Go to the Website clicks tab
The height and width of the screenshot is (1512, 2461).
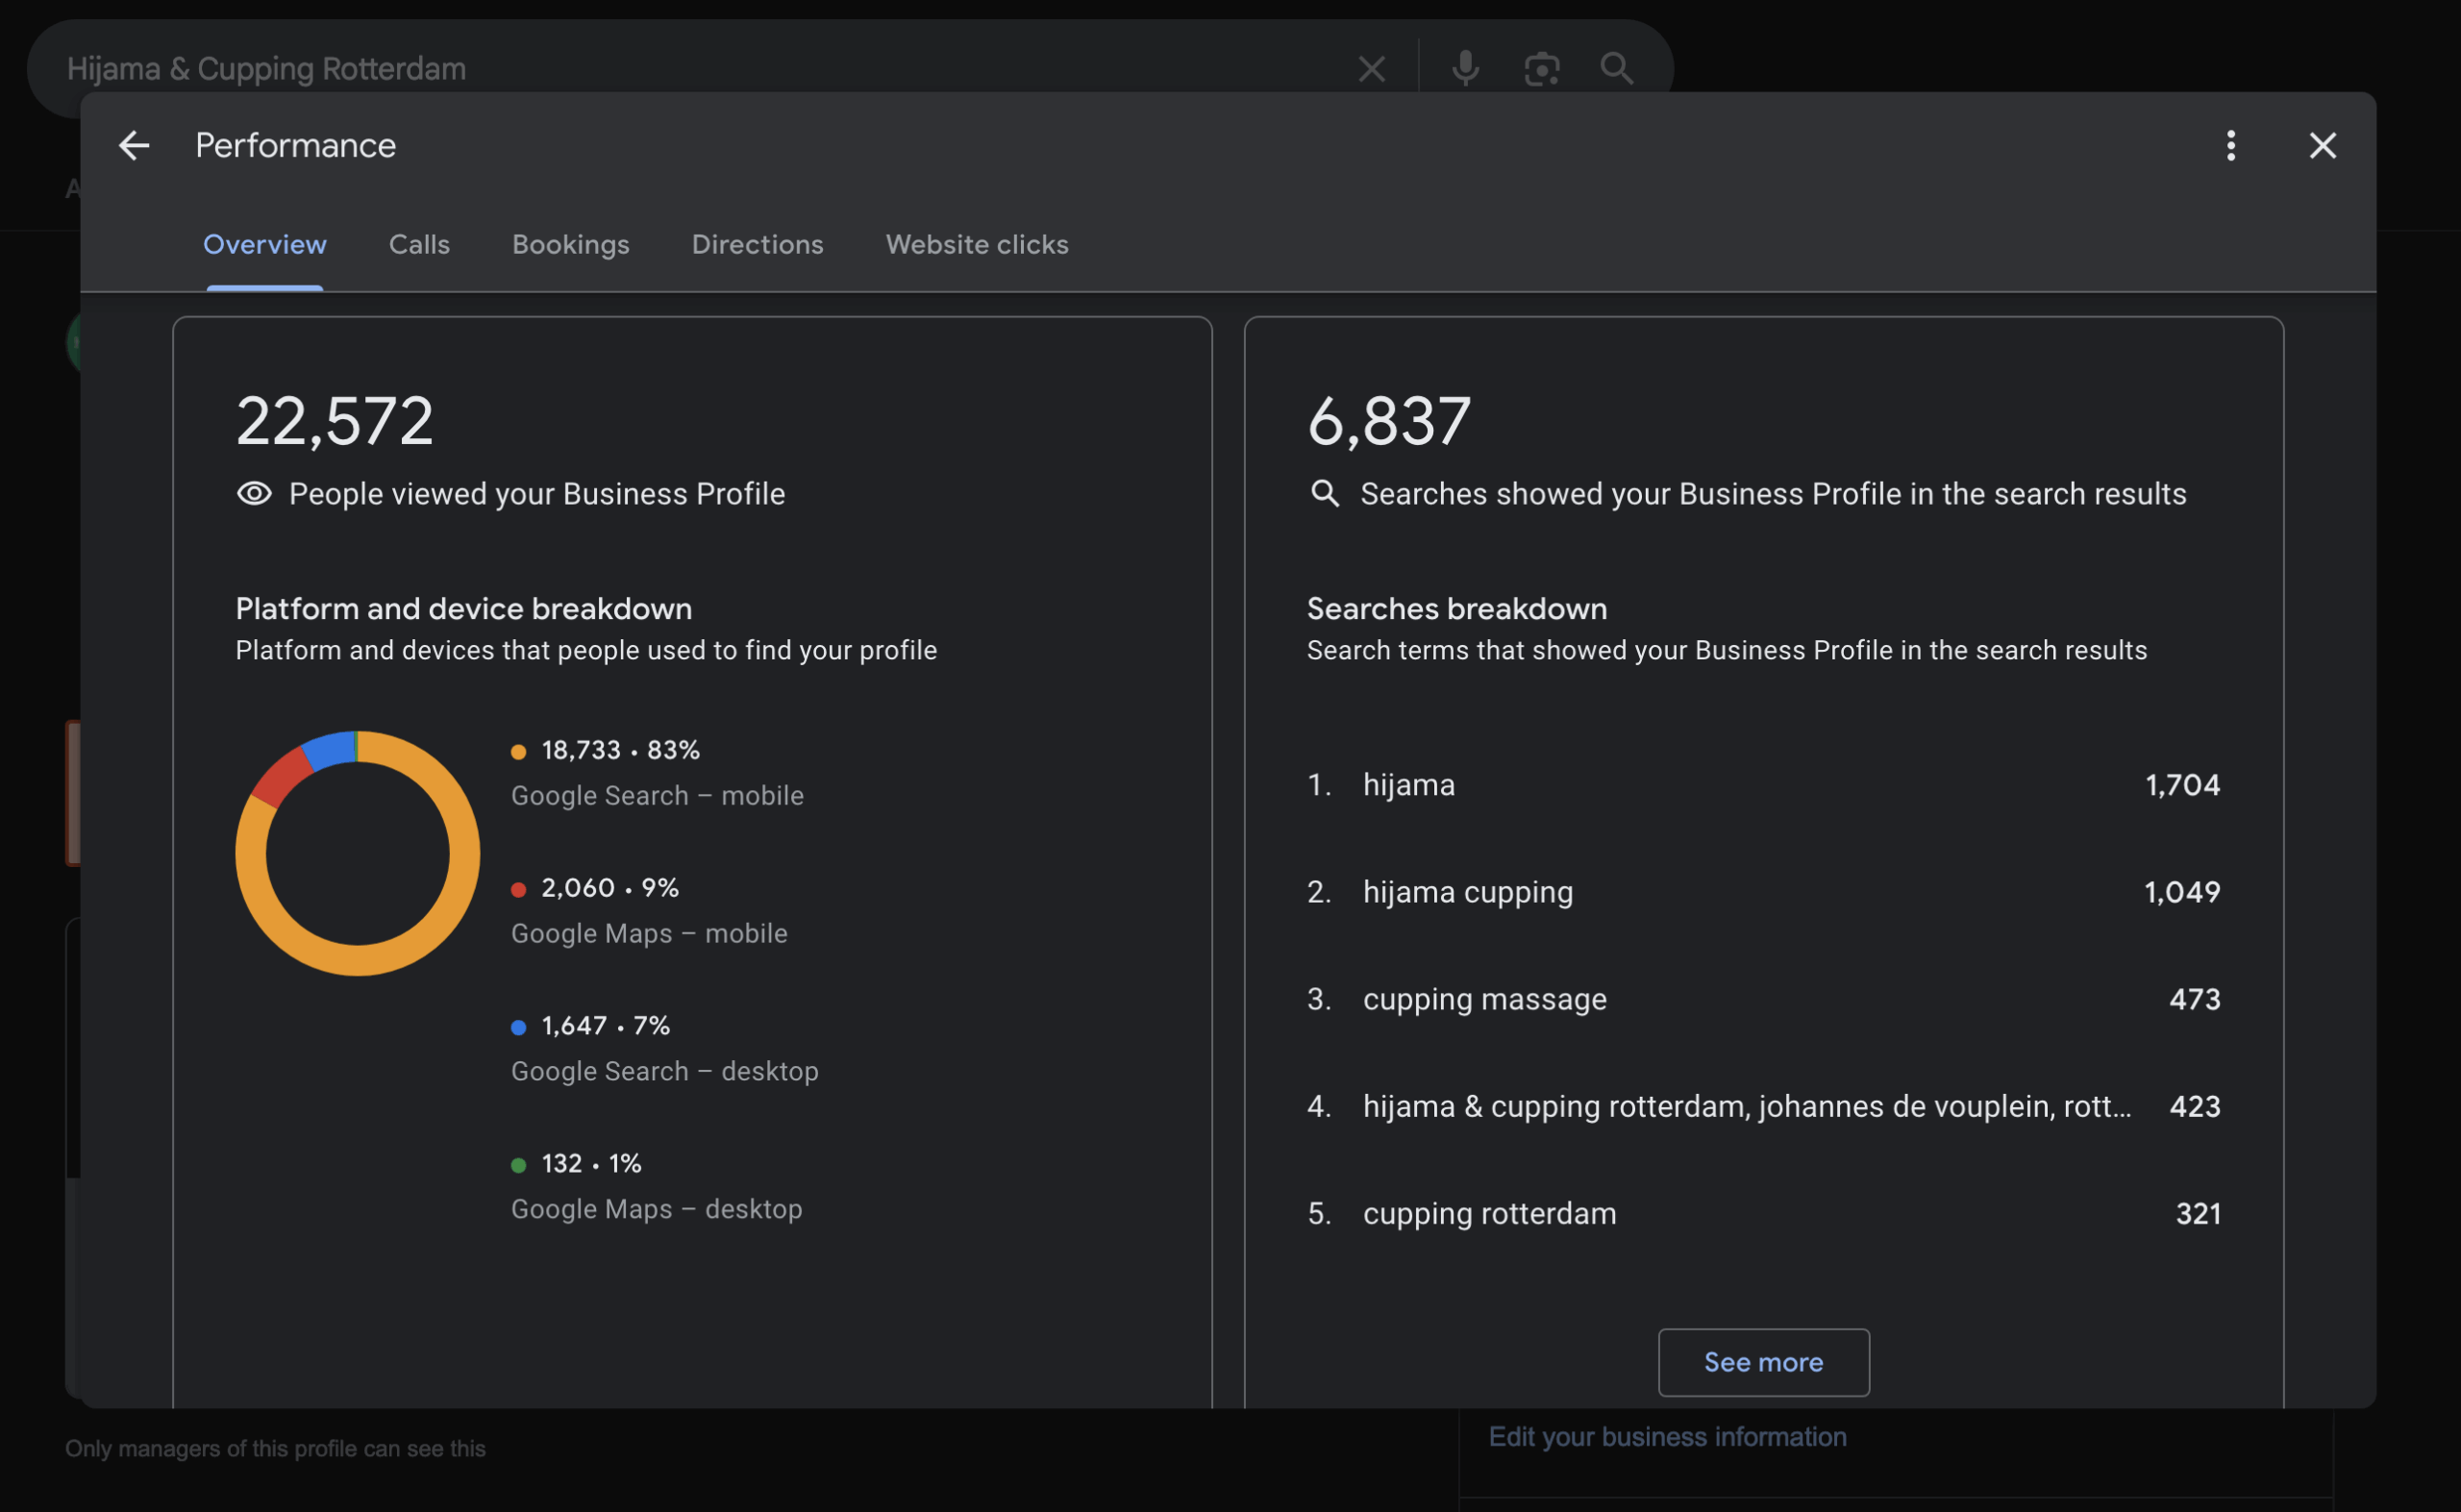(x=976, y=245)
